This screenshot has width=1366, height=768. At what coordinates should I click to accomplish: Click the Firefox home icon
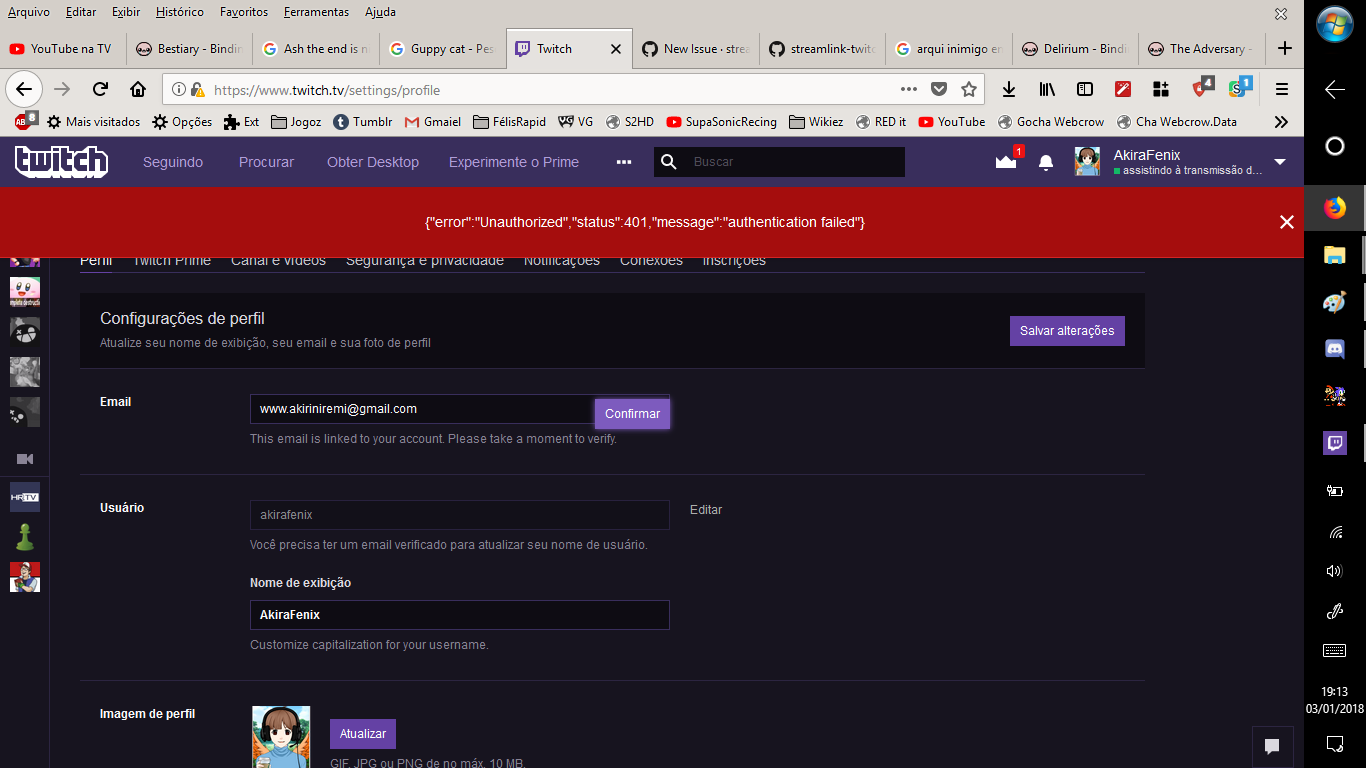pyautogui.click(x=138, y=89)
